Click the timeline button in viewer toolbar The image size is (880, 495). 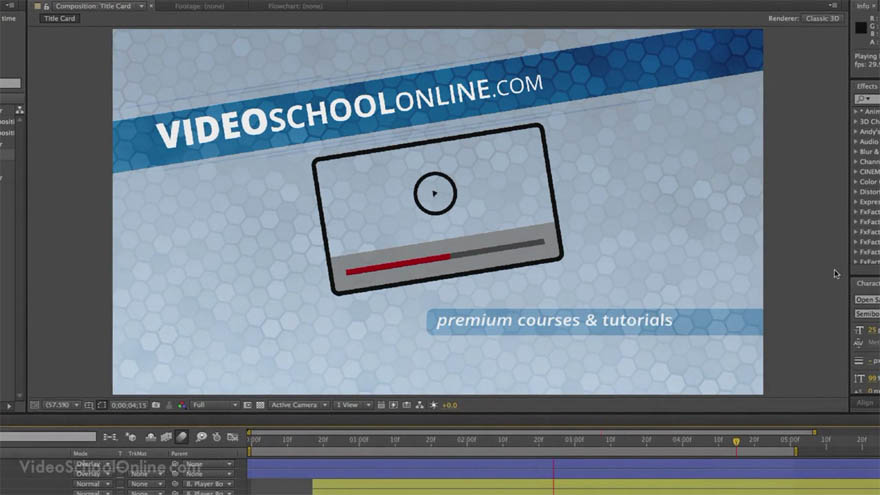pyautogui.click(x=406, y=405)
